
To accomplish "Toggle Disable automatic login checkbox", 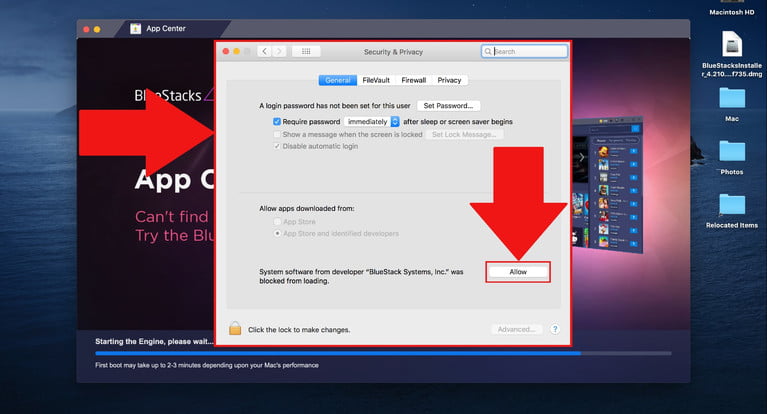I will pos(277,146).
